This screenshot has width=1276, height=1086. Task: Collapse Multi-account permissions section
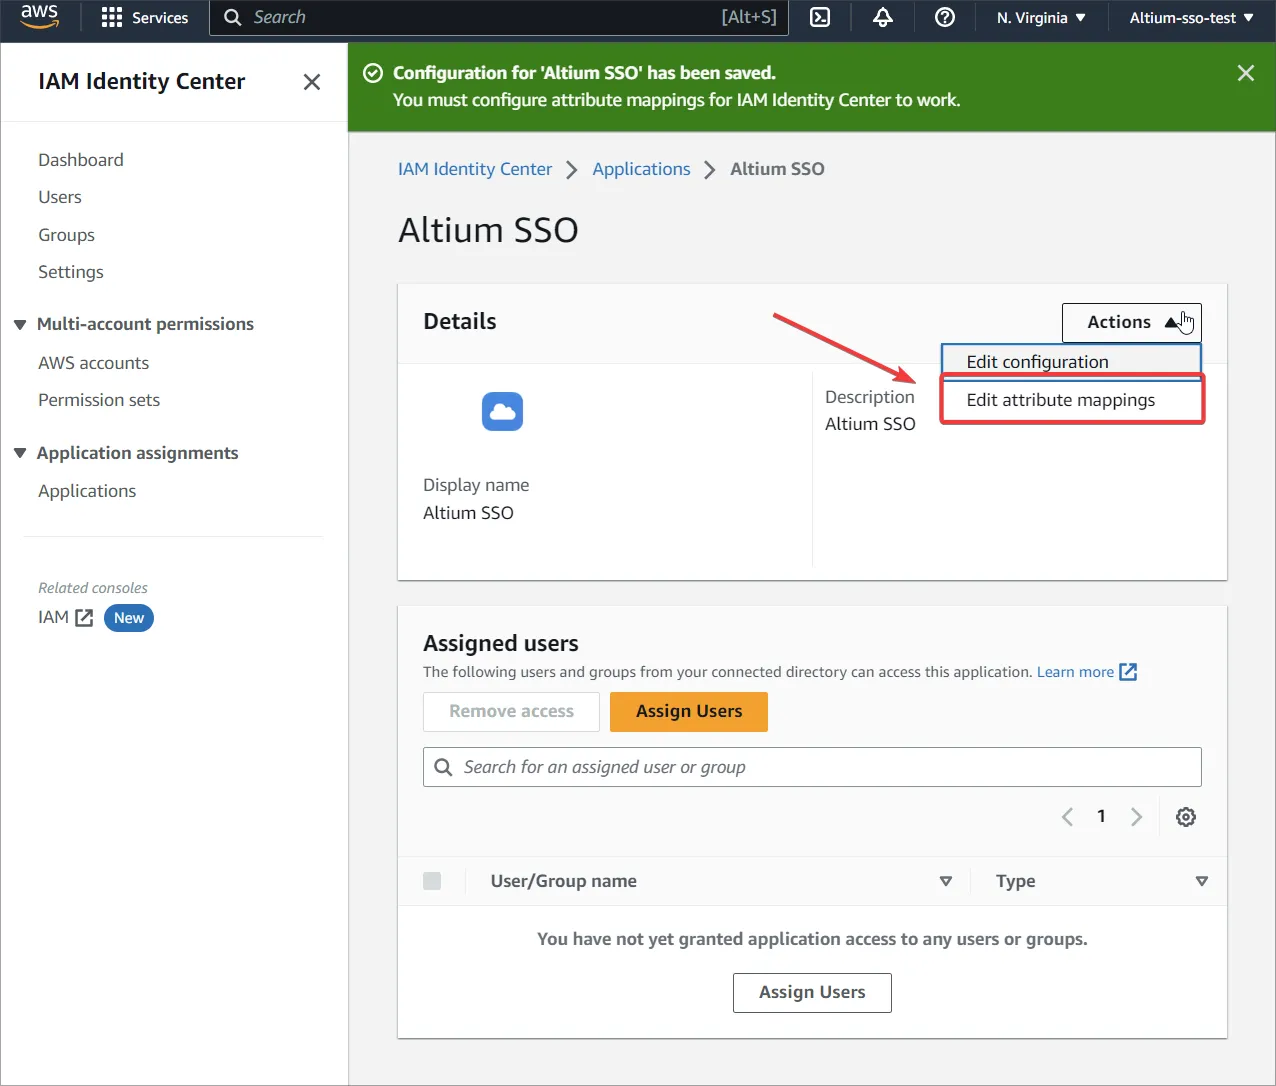[x=20, y=324]
